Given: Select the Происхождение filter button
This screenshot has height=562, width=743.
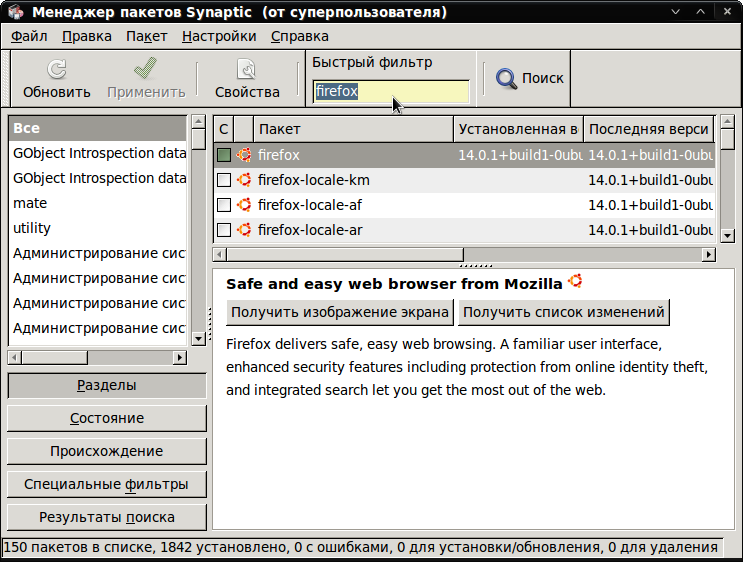Looking at the screenshot, I should tap(107, 451).
